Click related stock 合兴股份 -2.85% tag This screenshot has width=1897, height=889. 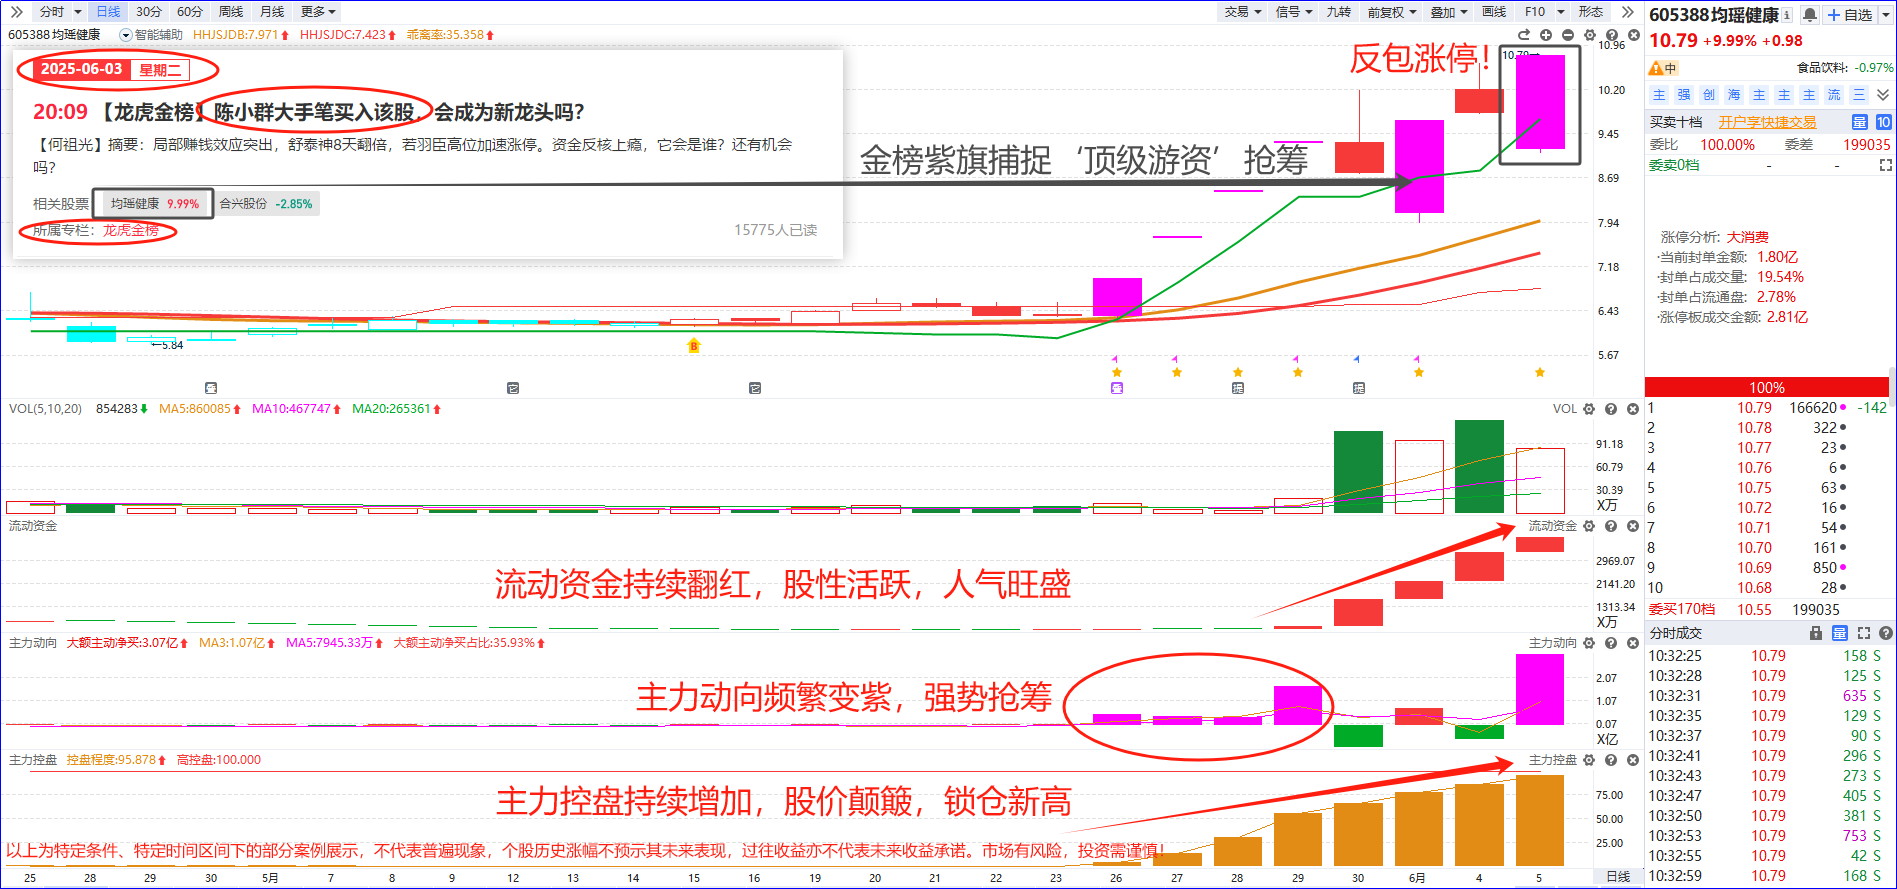point(266,203)
